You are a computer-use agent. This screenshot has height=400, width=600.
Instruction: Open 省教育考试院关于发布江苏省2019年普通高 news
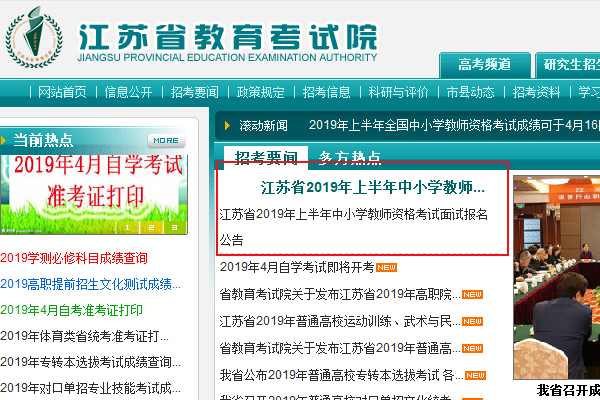click(x=340, y=348)
